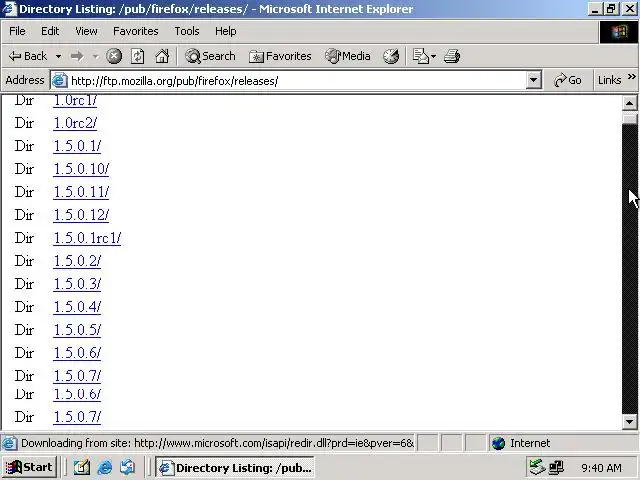Click the Back arrow toolbar button
This screenshot has width=640, height=480.
pos(28,56)
